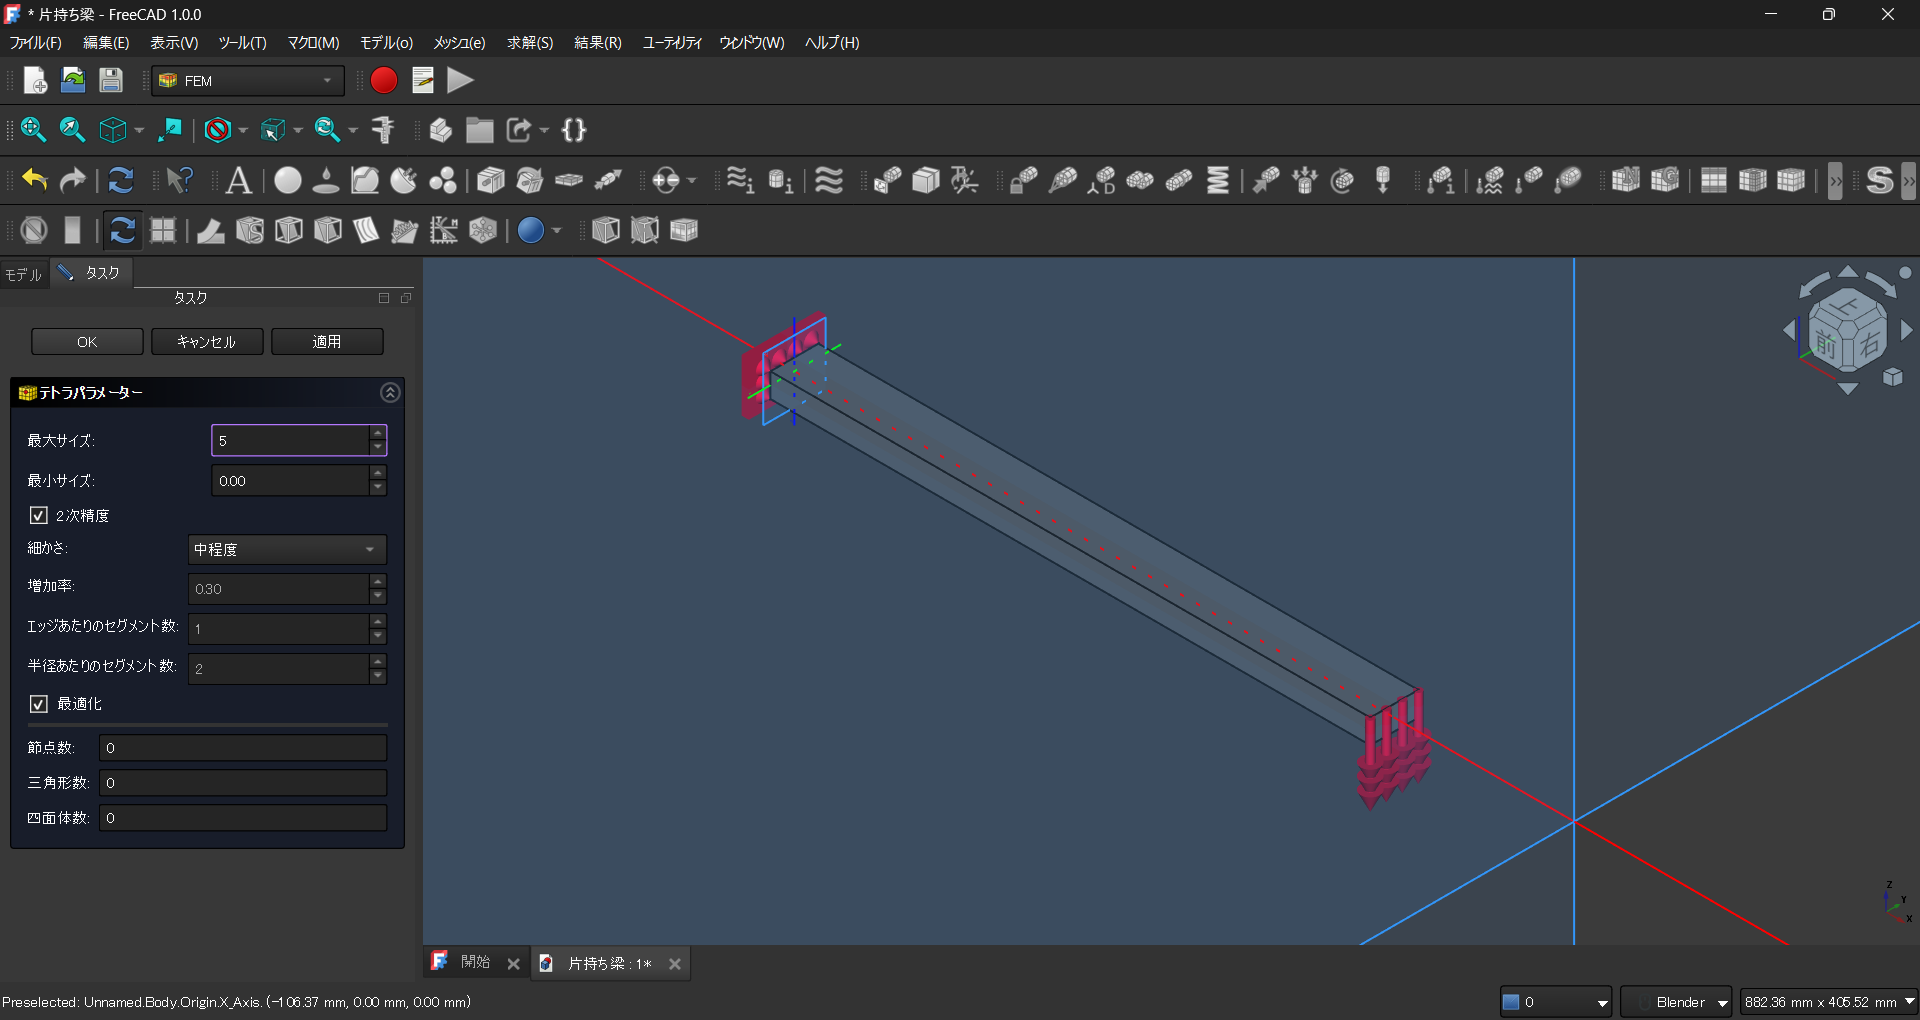Click the fluid material droplet icon
This screenshot has width=1920, height=1020.
(326, 180)
